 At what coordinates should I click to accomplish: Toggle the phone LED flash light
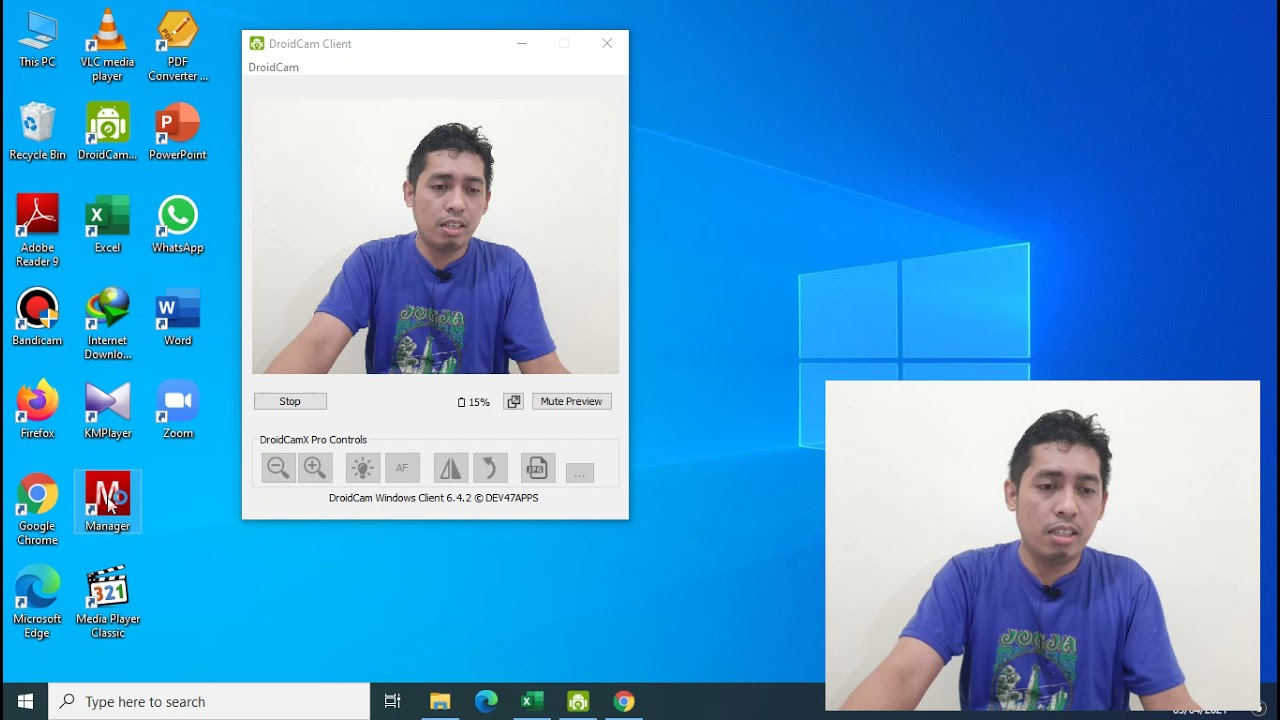362,468
